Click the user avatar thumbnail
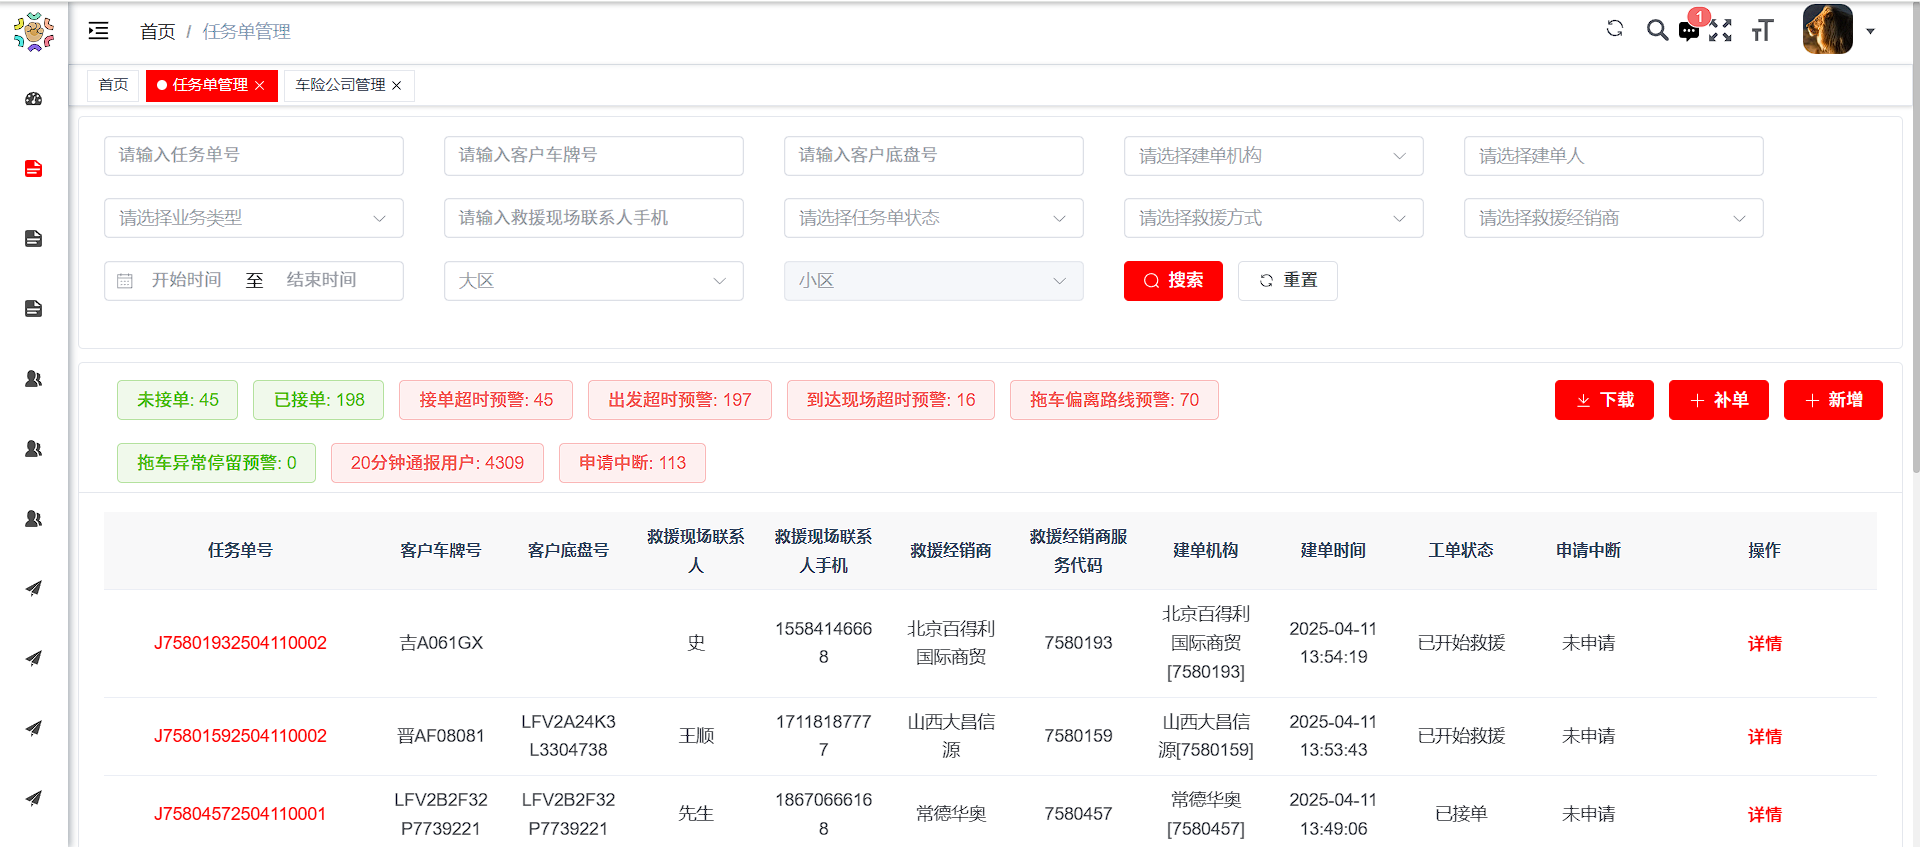Screen dimensions: 1920x847 coord(1827,30)
